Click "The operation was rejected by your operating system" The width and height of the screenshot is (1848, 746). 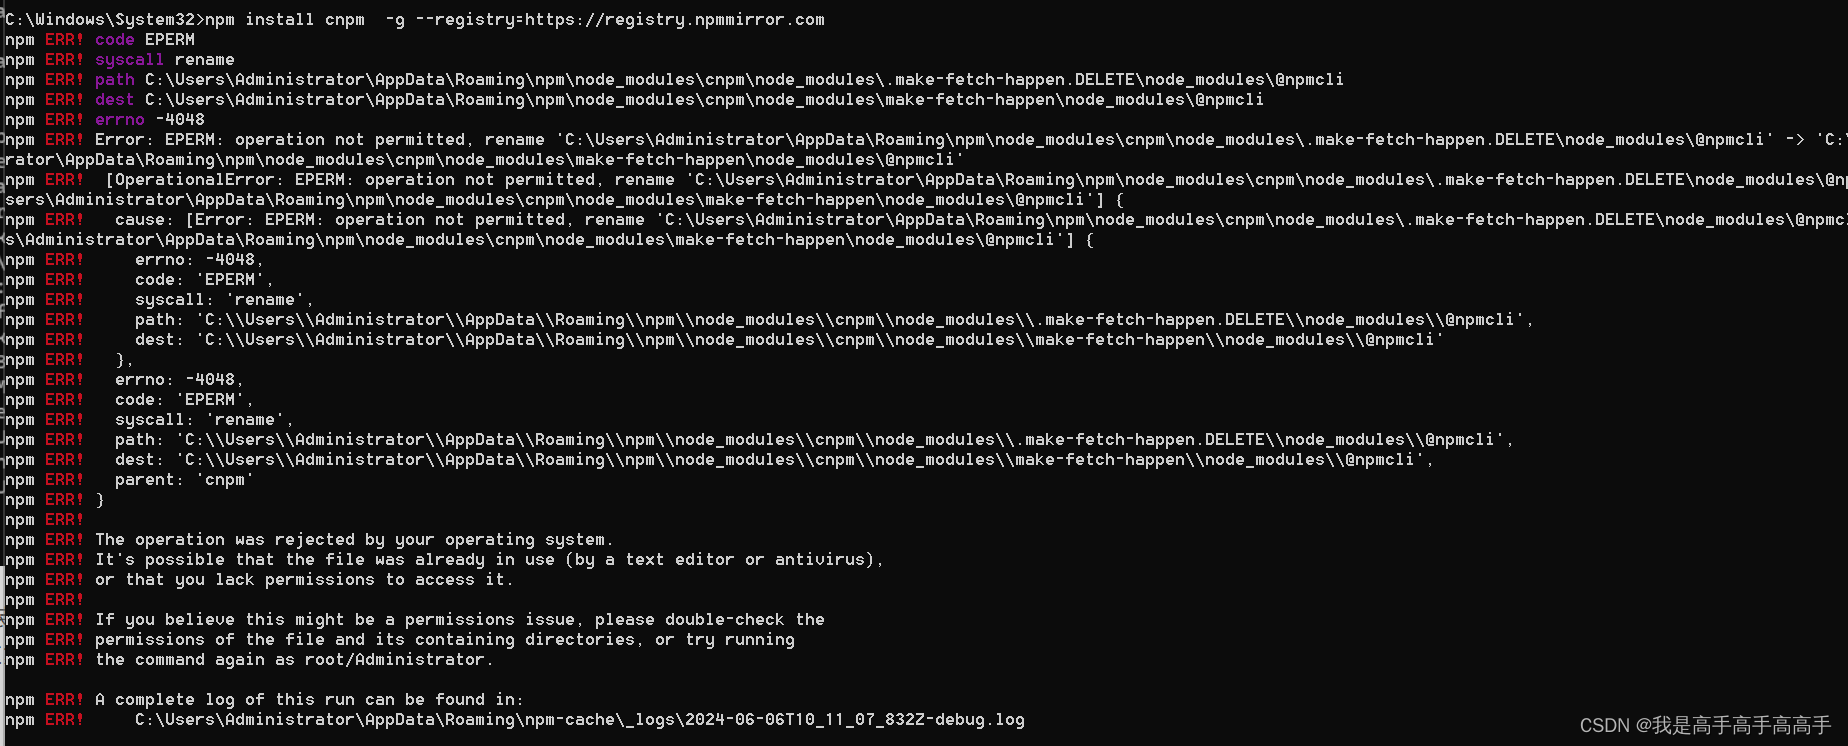[x=353, y=539]
